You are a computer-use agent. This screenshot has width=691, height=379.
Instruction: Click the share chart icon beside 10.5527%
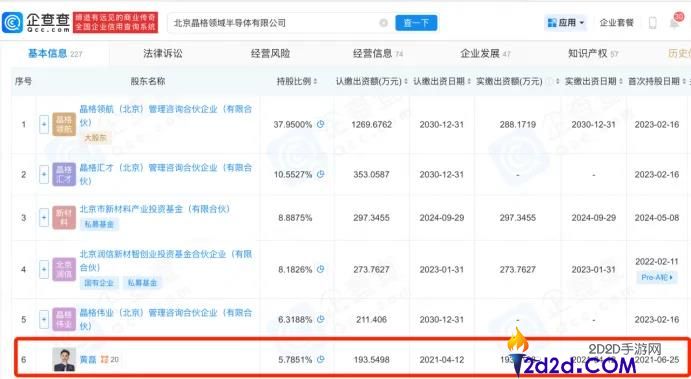(320, 175)
